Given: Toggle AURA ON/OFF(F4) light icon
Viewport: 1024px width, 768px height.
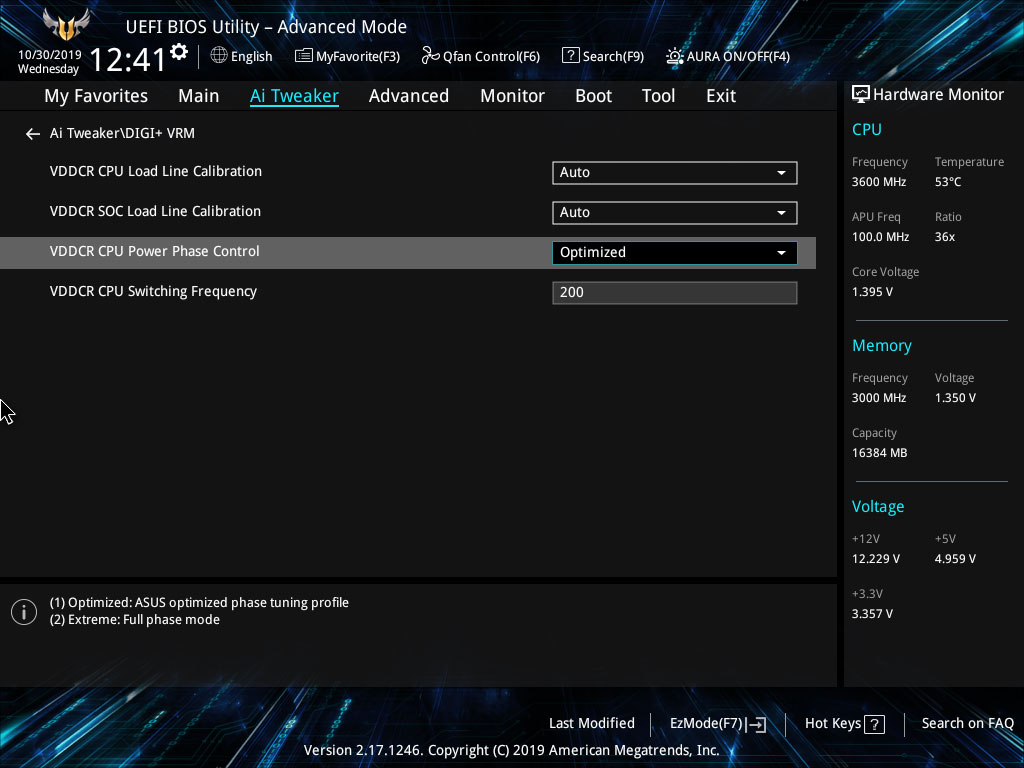Looking at the screenshot, I should (675, 56).
